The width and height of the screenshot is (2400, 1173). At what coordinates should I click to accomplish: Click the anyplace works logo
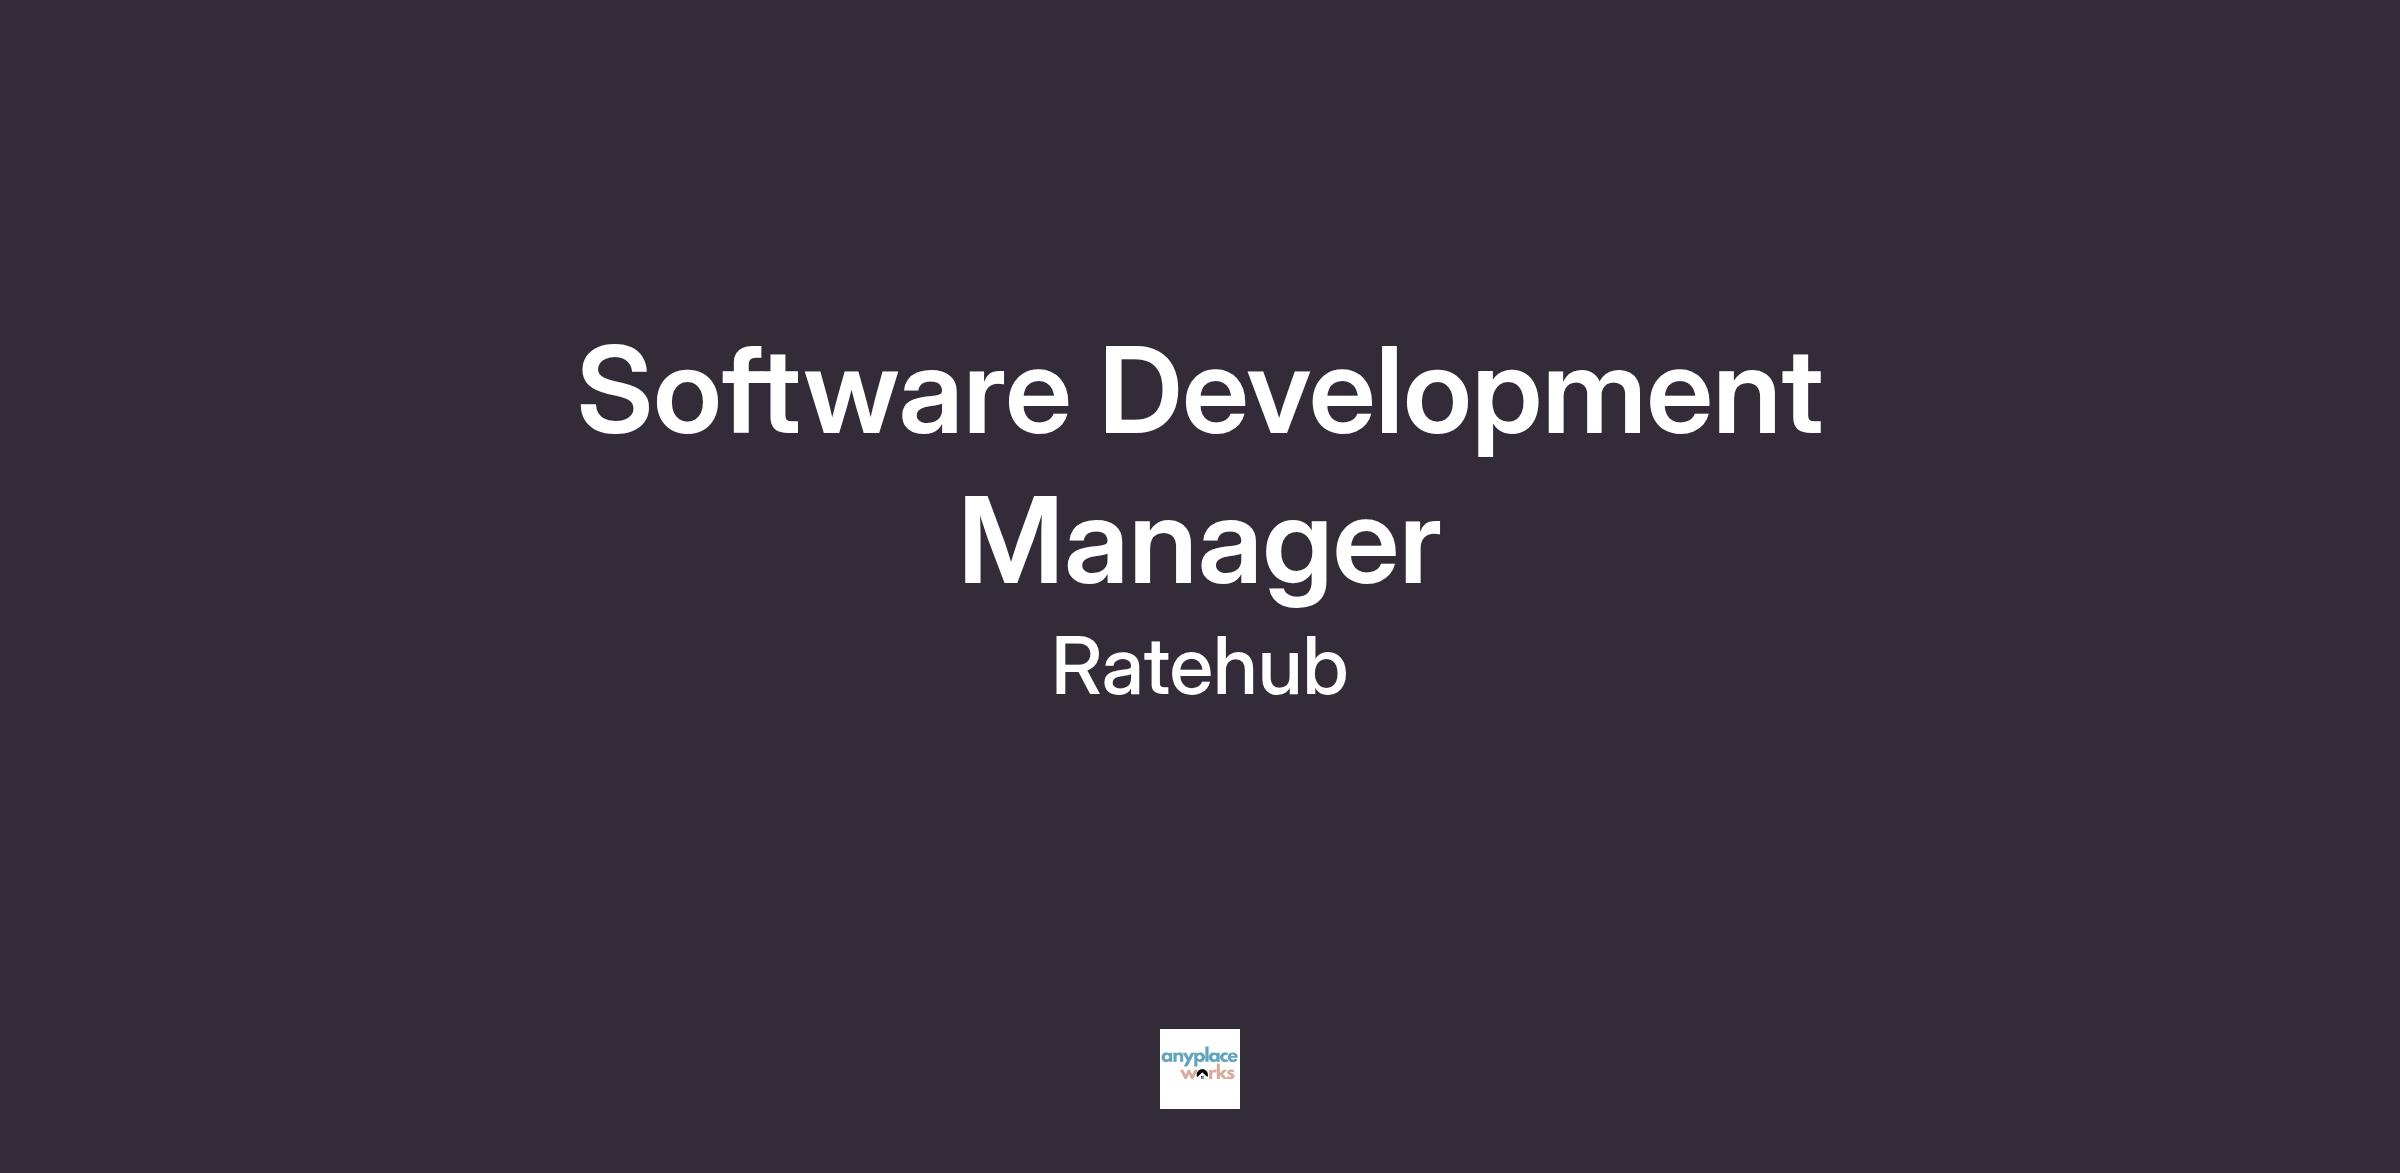1199,1068
